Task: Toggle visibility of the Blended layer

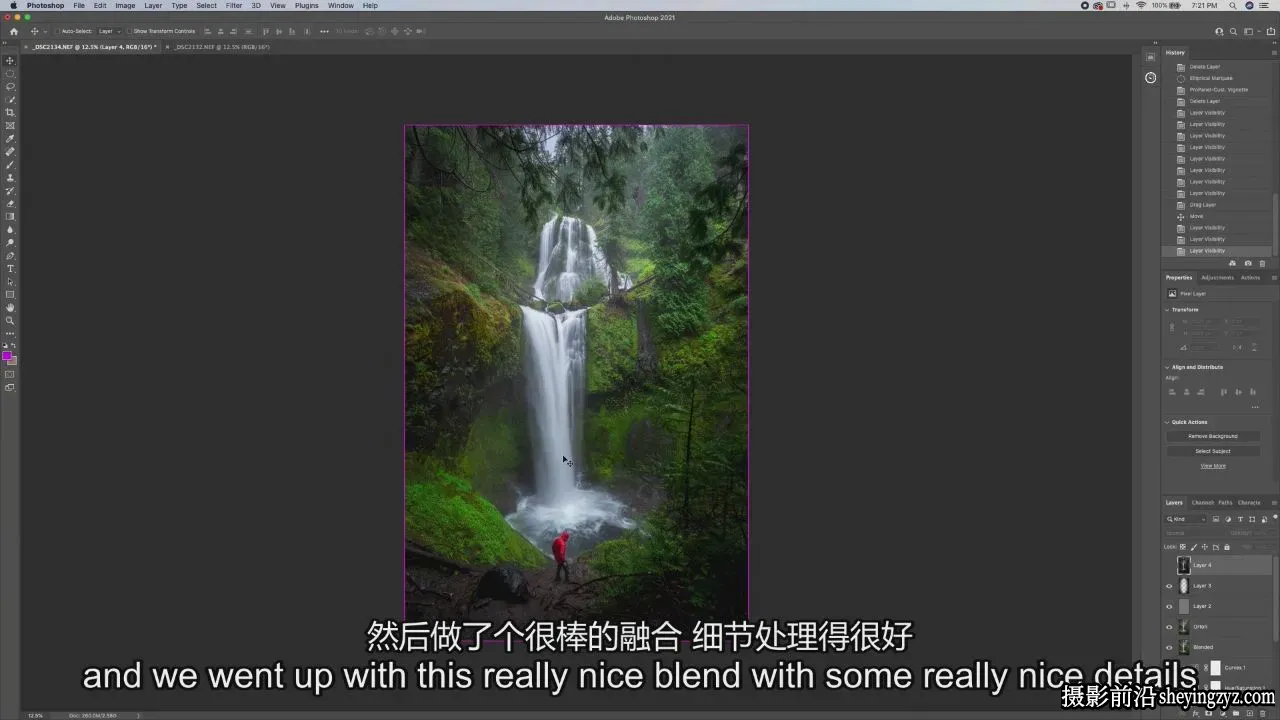Action: [1169, 647]
